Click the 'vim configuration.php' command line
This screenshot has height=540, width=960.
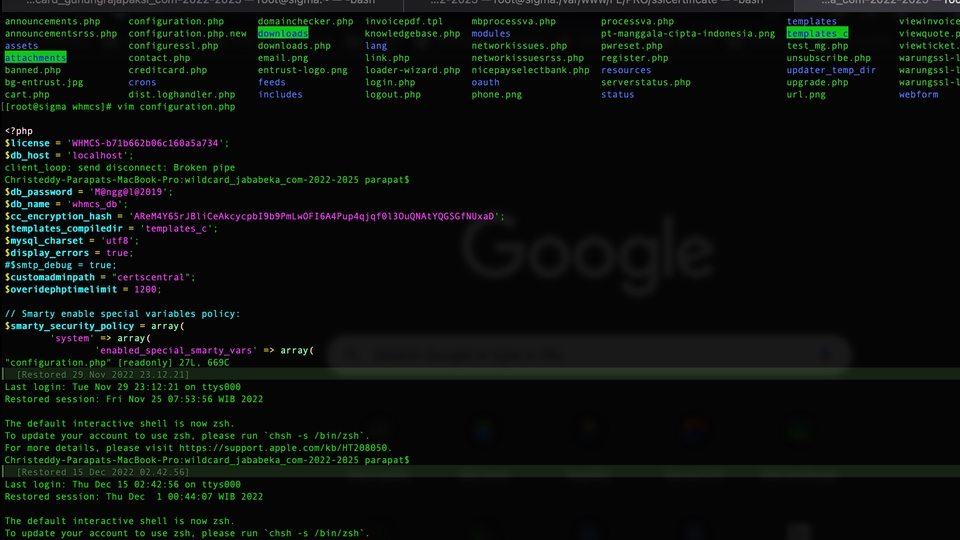(x=176, y=107)
